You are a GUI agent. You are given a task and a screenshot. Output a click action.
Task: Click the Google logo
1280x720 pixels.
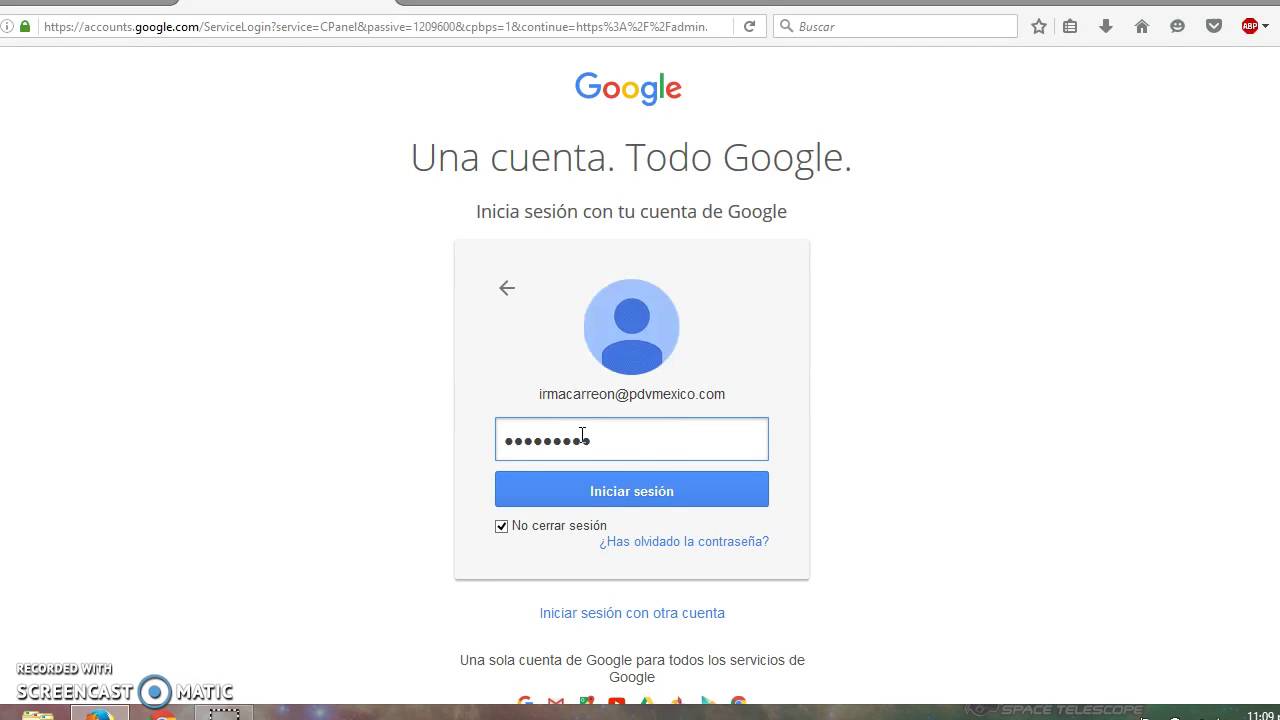click(x=629, y=89)
